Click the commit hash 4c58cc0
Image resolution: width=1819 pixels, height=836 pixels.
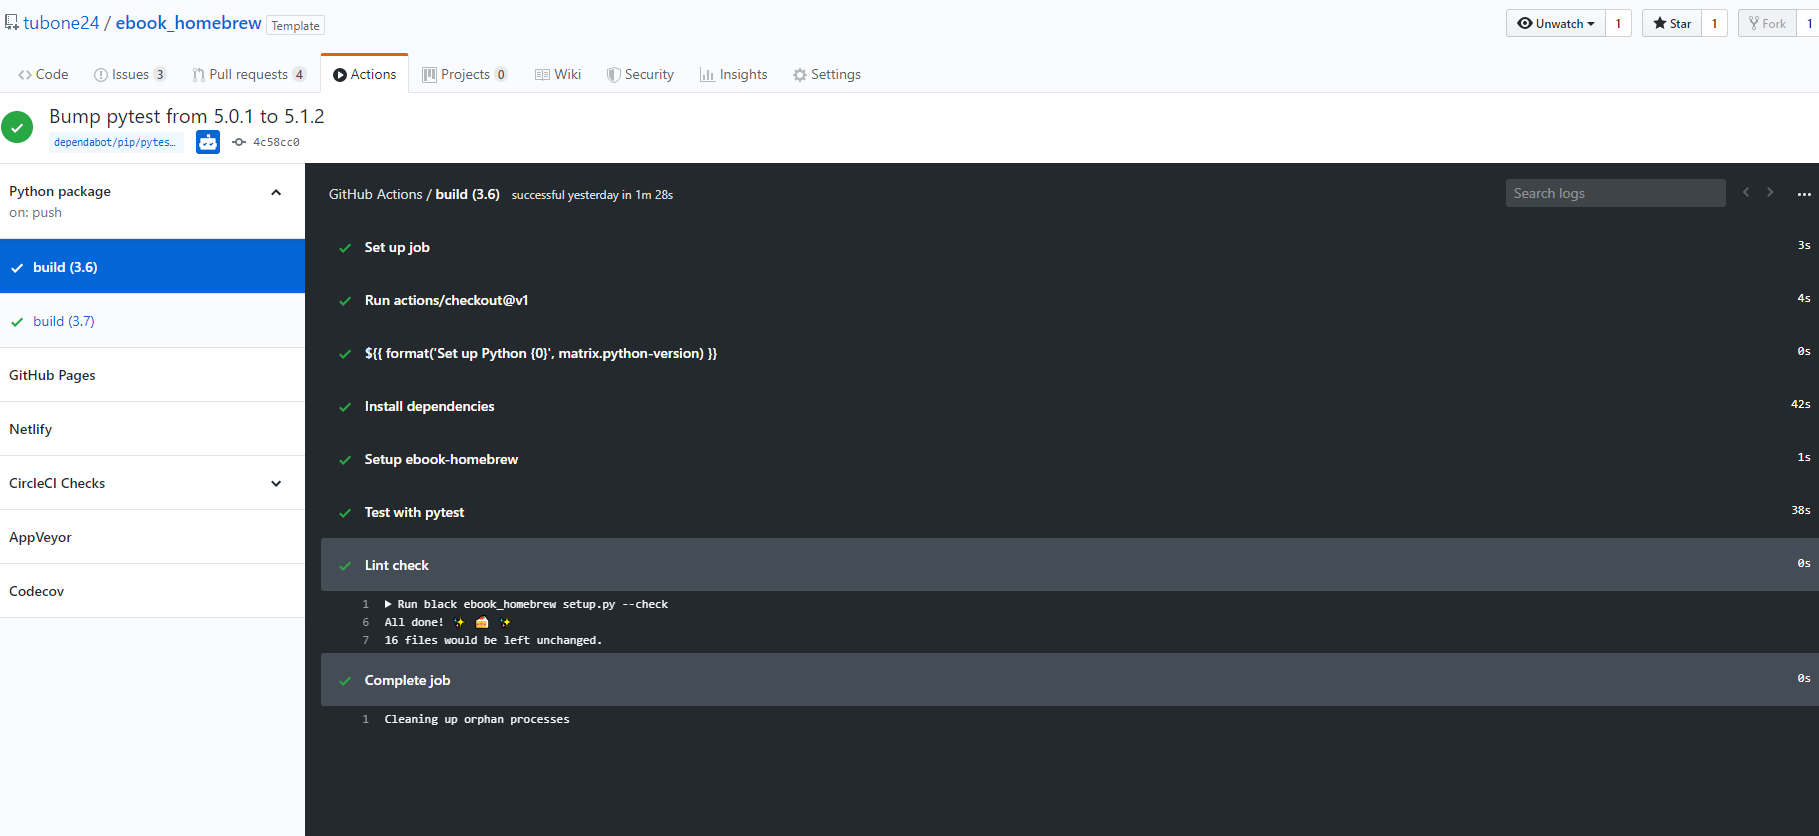(x=275, y=142)
